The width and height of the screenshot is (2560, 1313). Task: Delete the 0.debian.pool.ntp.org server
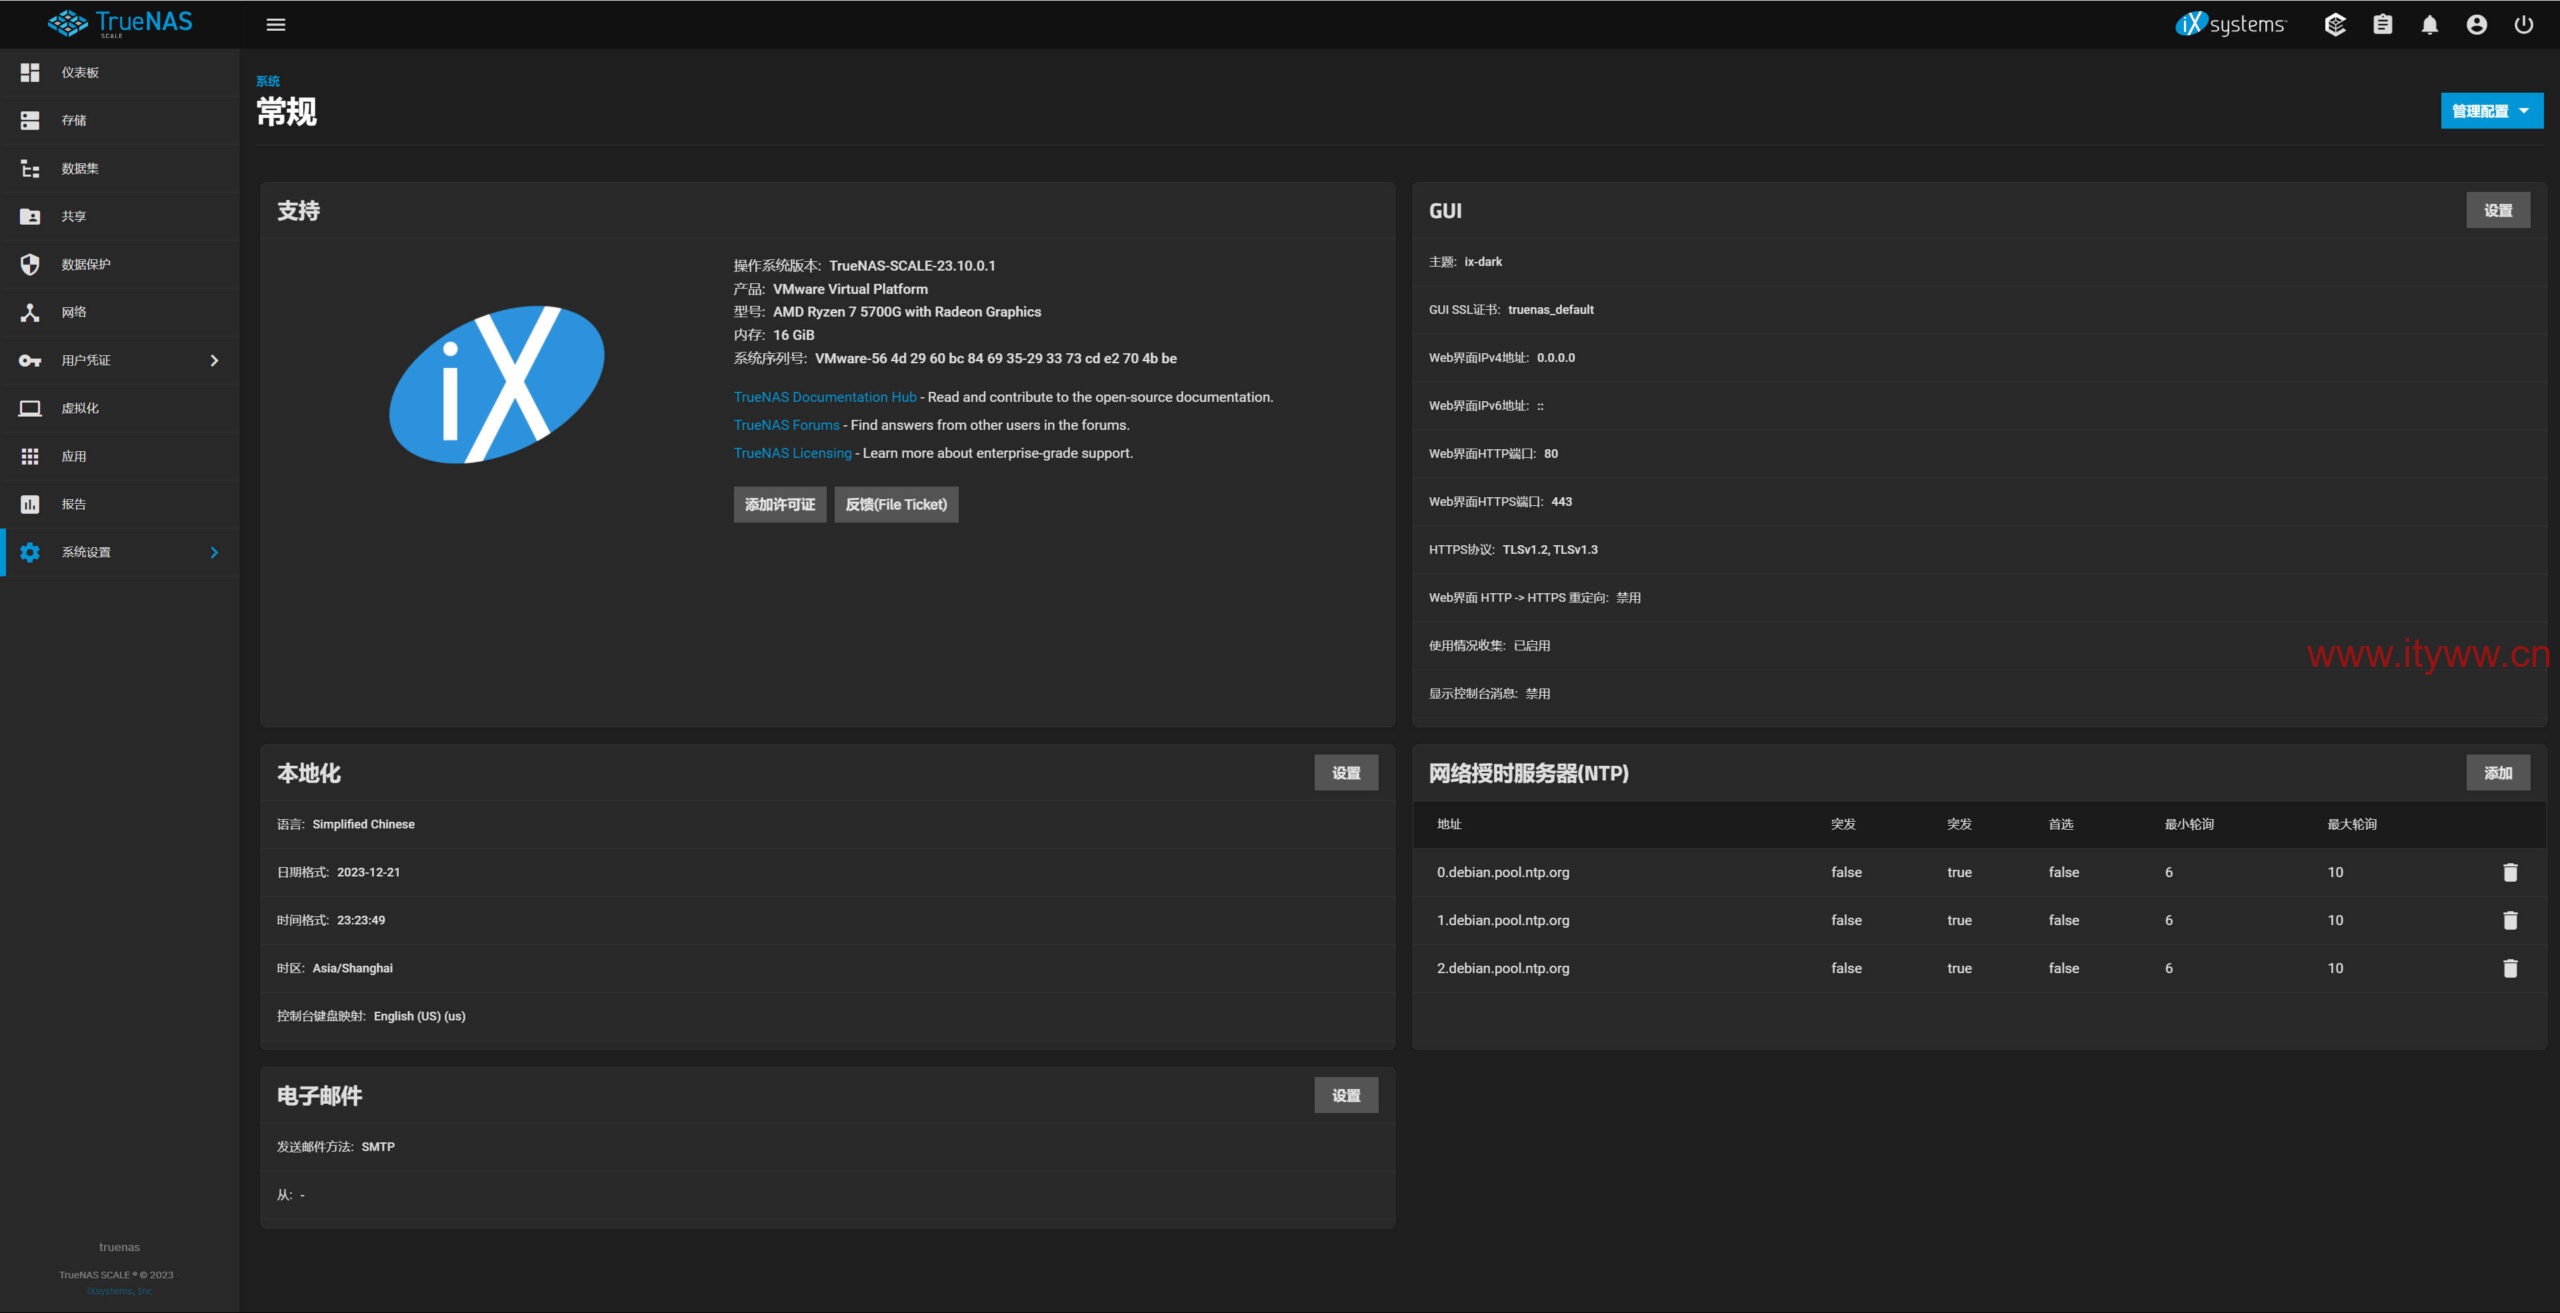tap(2510, 872)
